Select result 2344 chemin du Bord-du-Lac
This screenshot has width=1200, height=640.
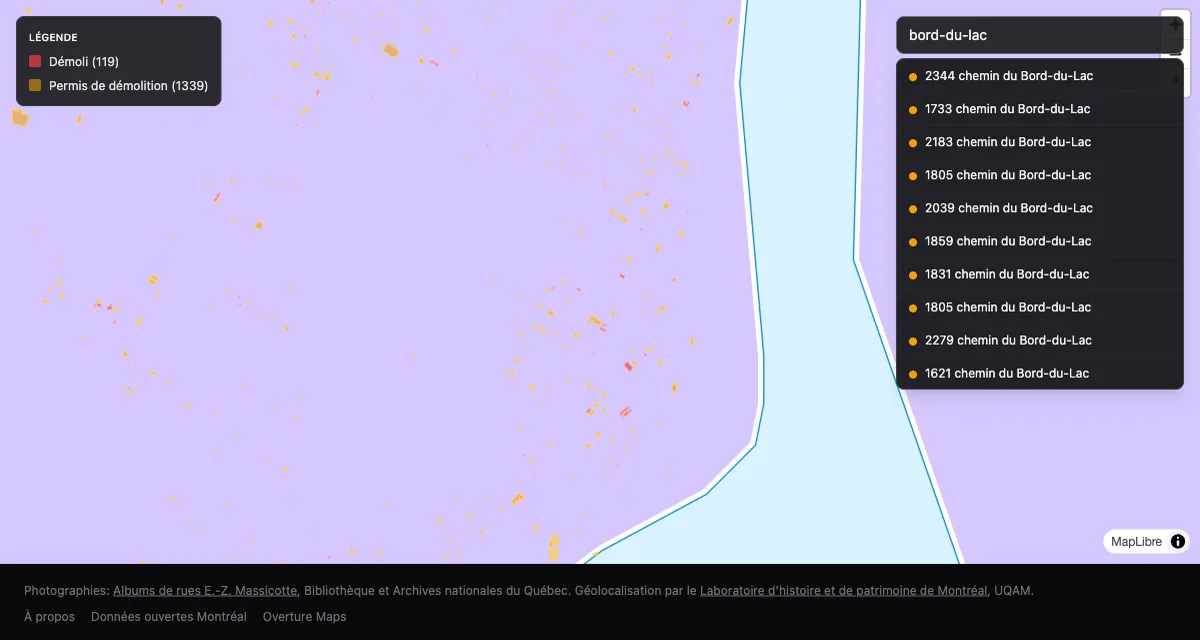(1040, 76)
